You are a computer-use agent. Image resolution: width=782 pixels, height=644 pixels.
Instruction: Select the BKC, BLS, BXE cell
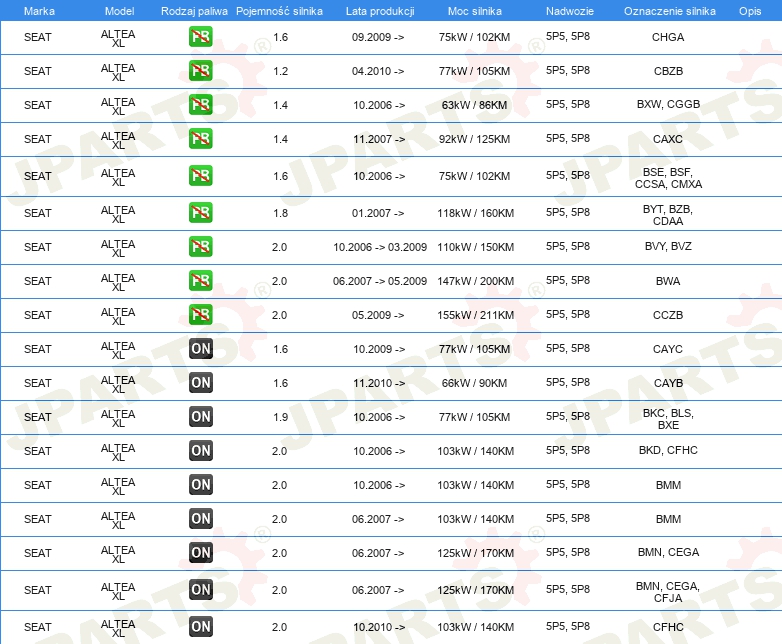(x=668, y=419)
